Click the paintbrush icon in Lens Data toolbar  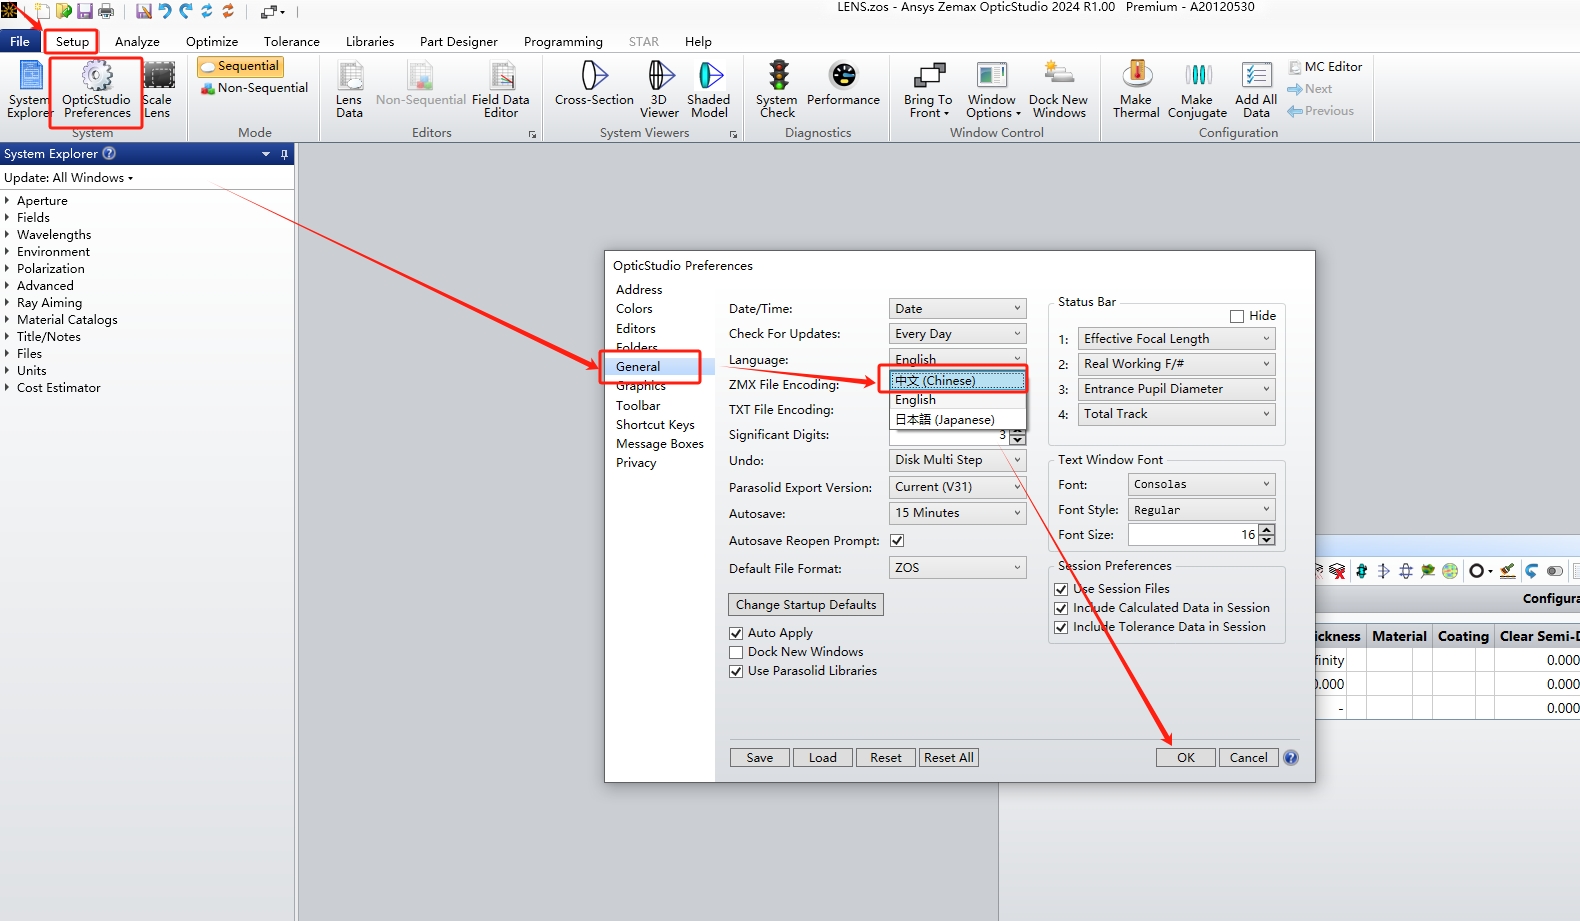pyautogui.click(x=1507, y=571)
